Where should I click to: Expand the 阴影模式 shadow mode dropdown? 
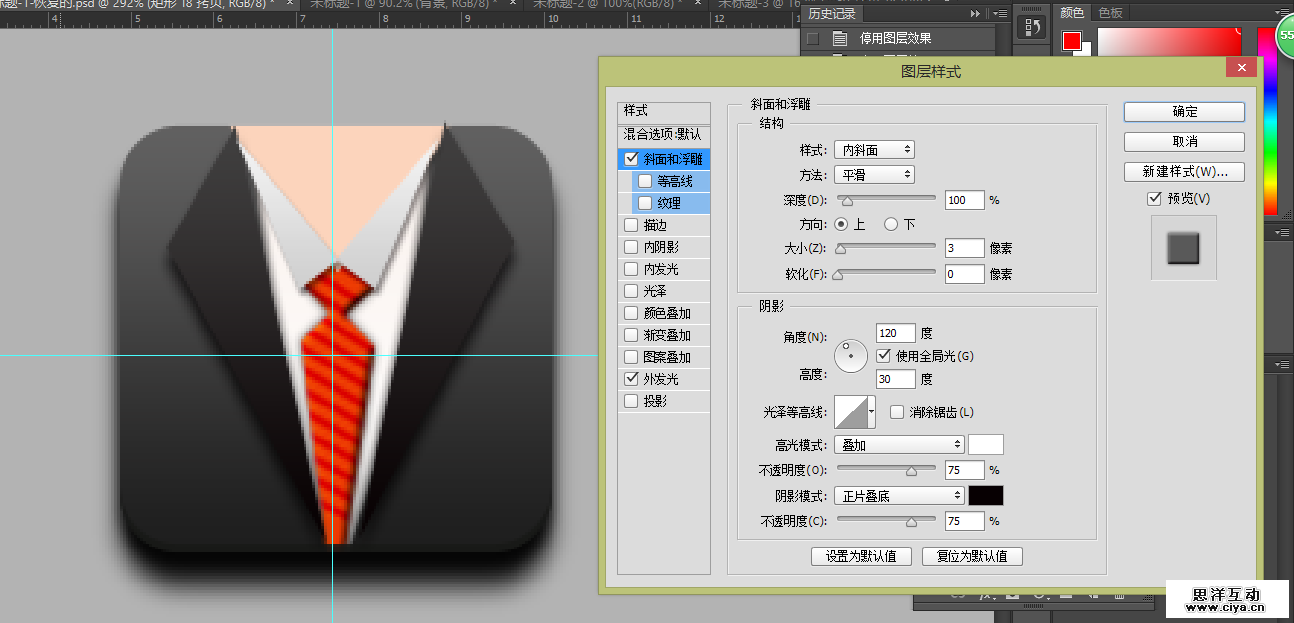899,496
